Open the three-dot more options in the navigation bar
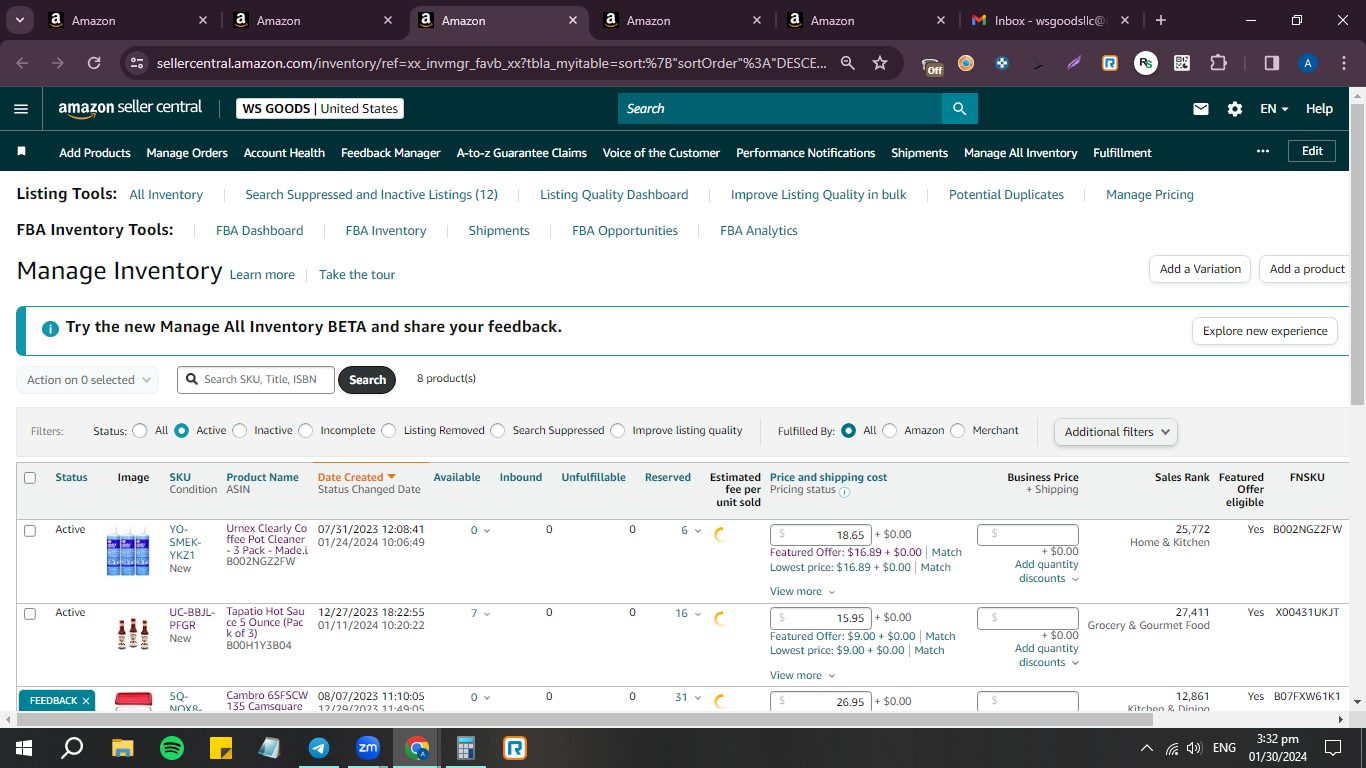Image resolution: width=1366 pixels, height=768 pixels. pos(1263,151)
